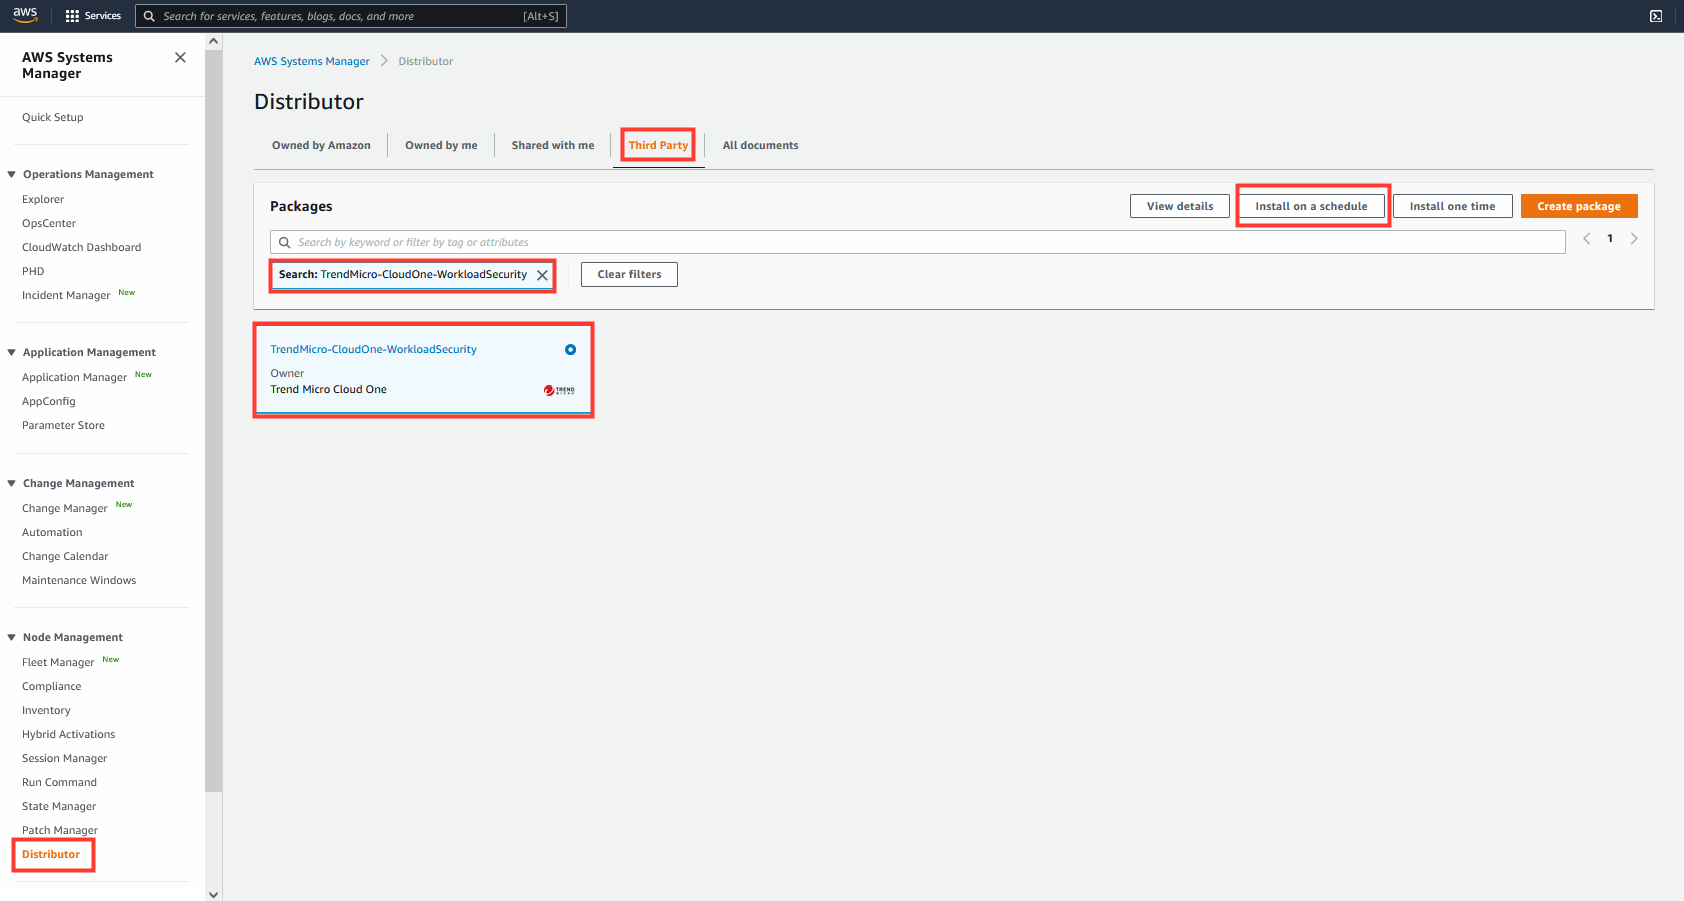Screen dimensions: 1684x901
Task: Click the Trend Micro logo on the package card
Action: tap(559, 390)
